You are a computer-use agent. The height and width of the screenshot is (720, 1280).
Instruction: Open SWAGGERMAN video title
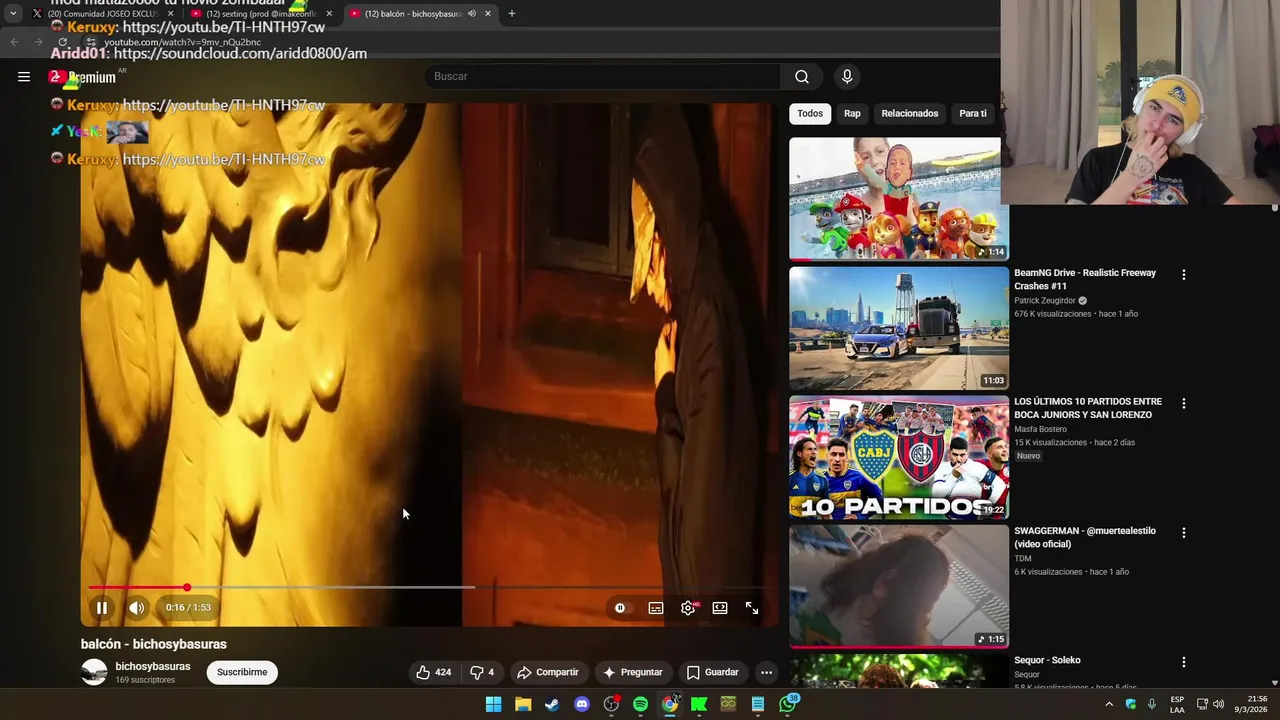click(1085, 537)
